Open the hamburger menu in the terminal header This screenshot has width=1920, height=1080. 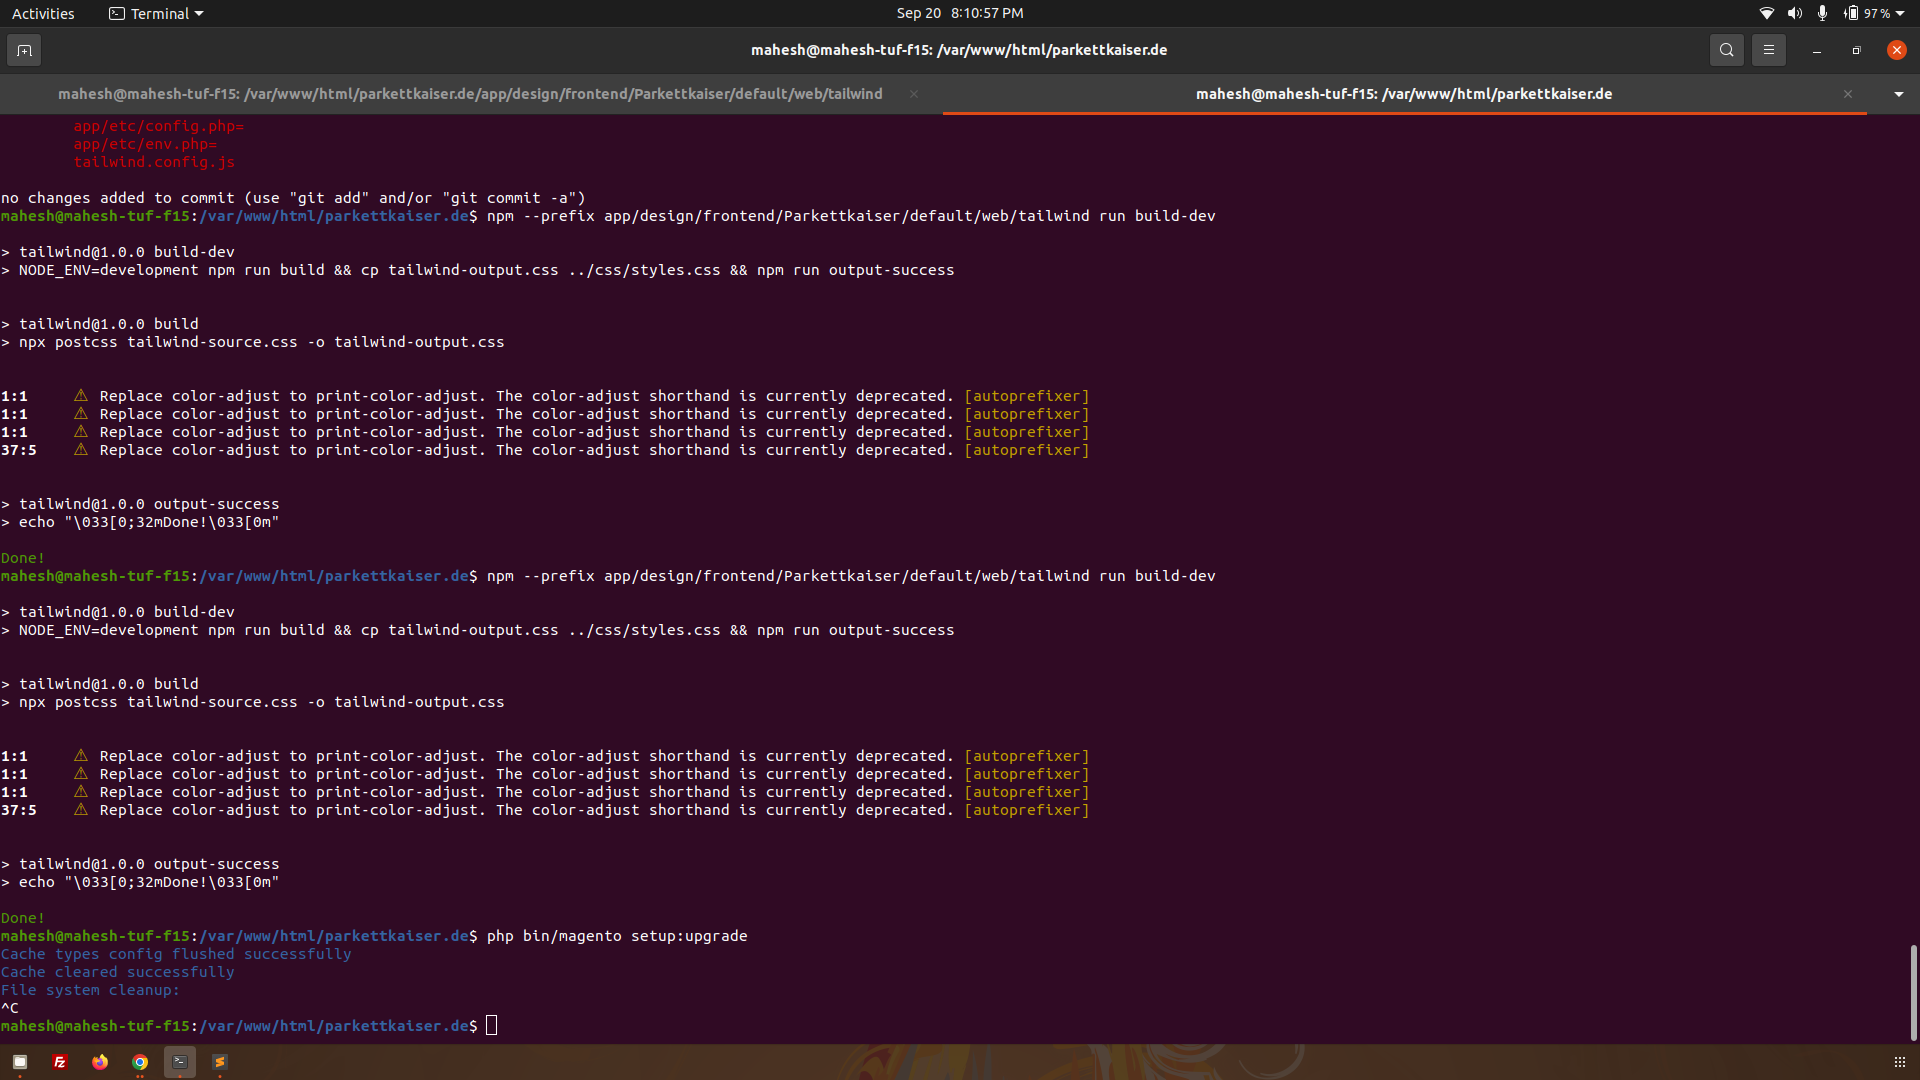click(x=1768, y=50)
